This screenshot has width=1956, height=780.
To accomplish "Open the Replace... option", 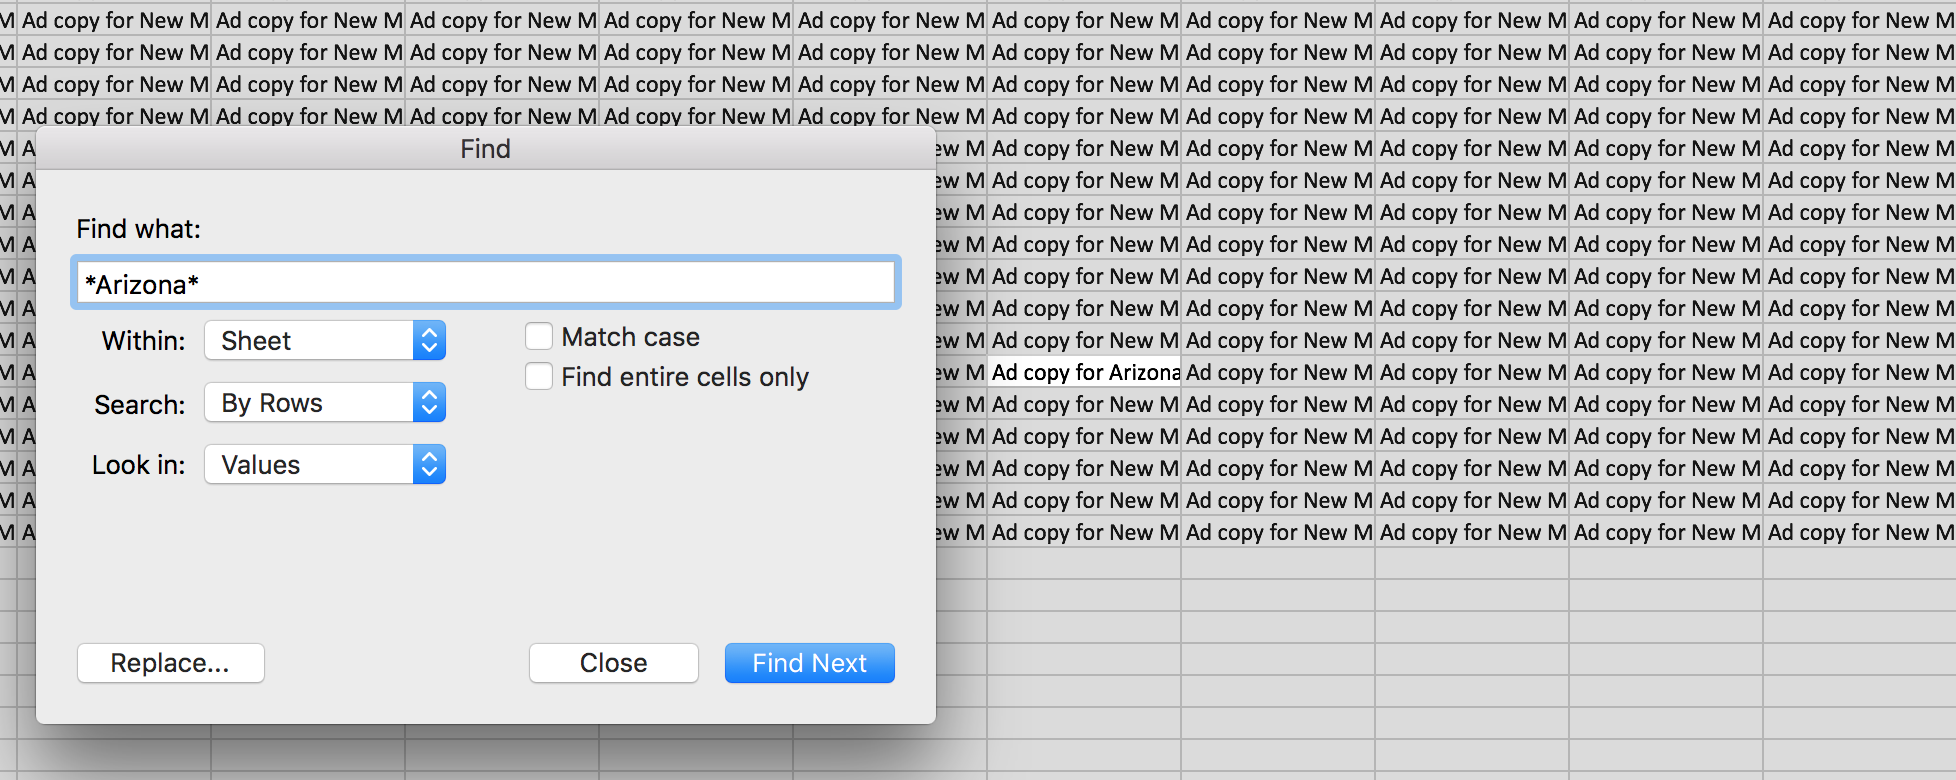I will pos(170,663).
